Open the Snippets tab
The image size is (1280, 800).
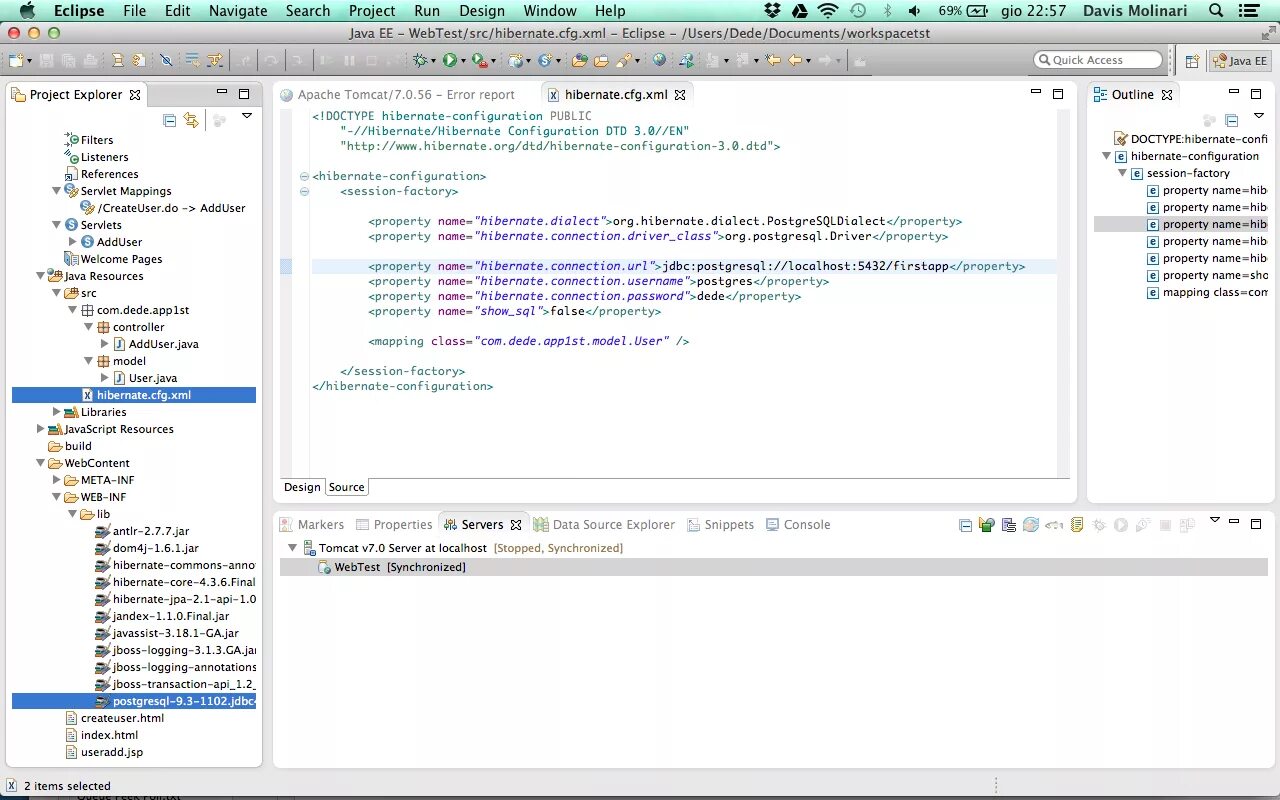tap(720, 525)
